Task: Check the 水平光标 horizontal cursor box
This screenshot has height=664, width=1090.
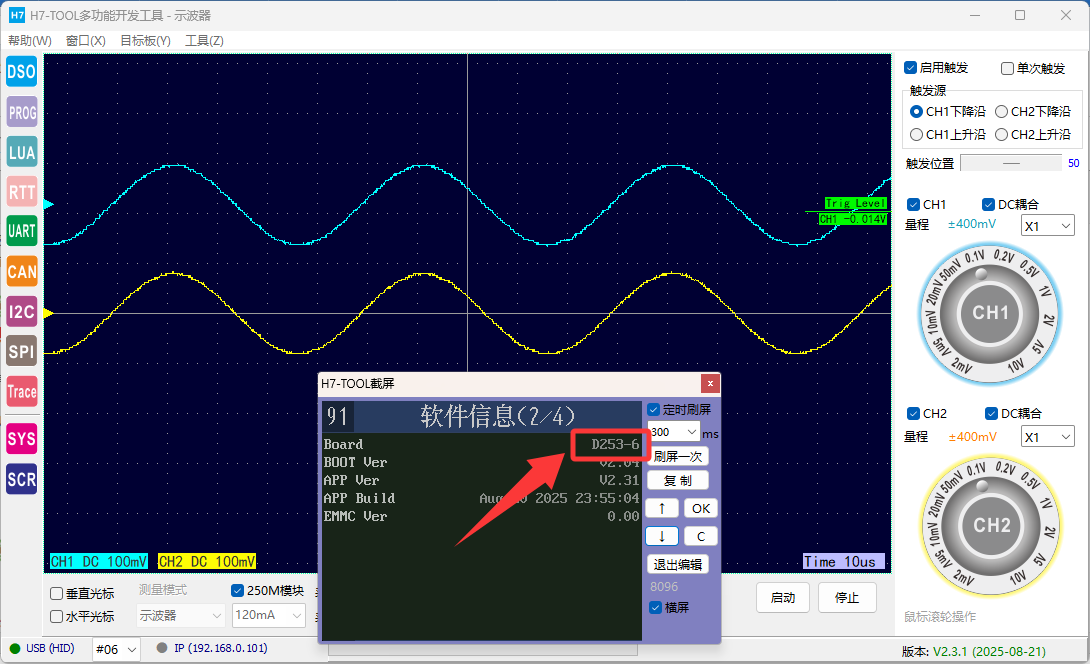Action: coord(57,617)
